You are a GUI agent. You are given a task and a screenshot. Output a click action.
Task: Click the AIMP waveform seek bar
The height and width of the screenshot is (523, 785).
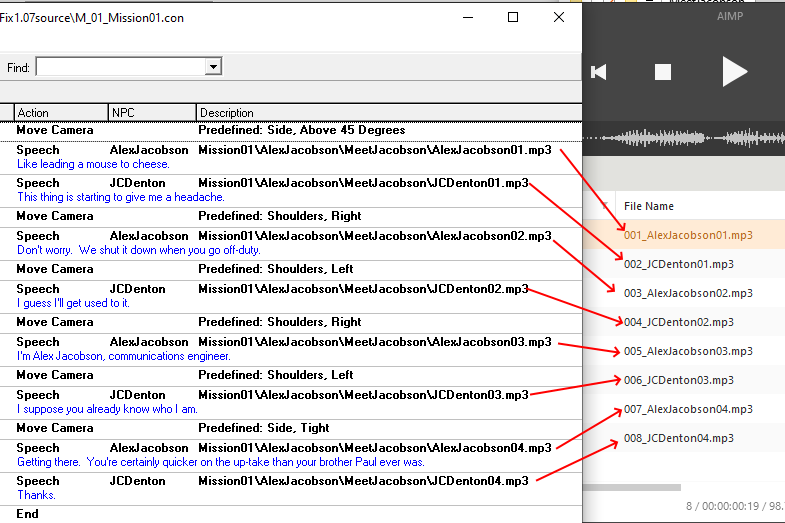684,138
